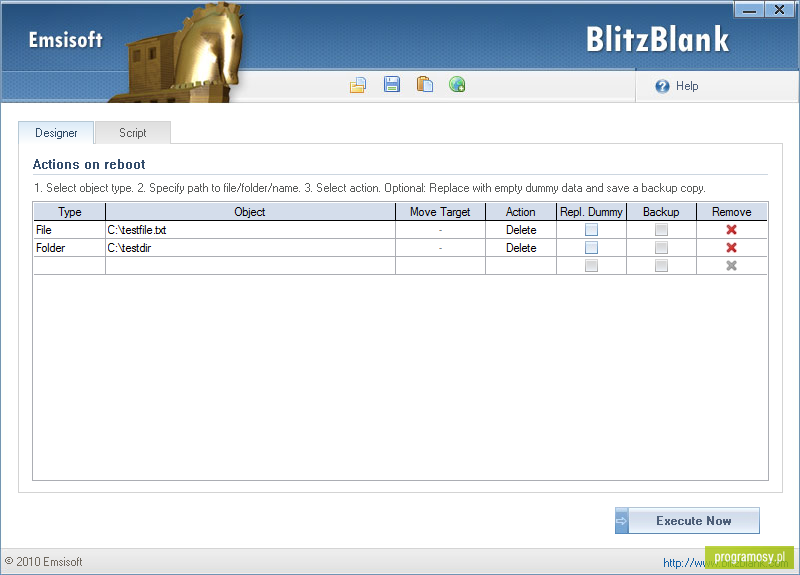Change Type cell showing Folder
This screenshot has height=575, width=800.
click(x=69, y=247)
